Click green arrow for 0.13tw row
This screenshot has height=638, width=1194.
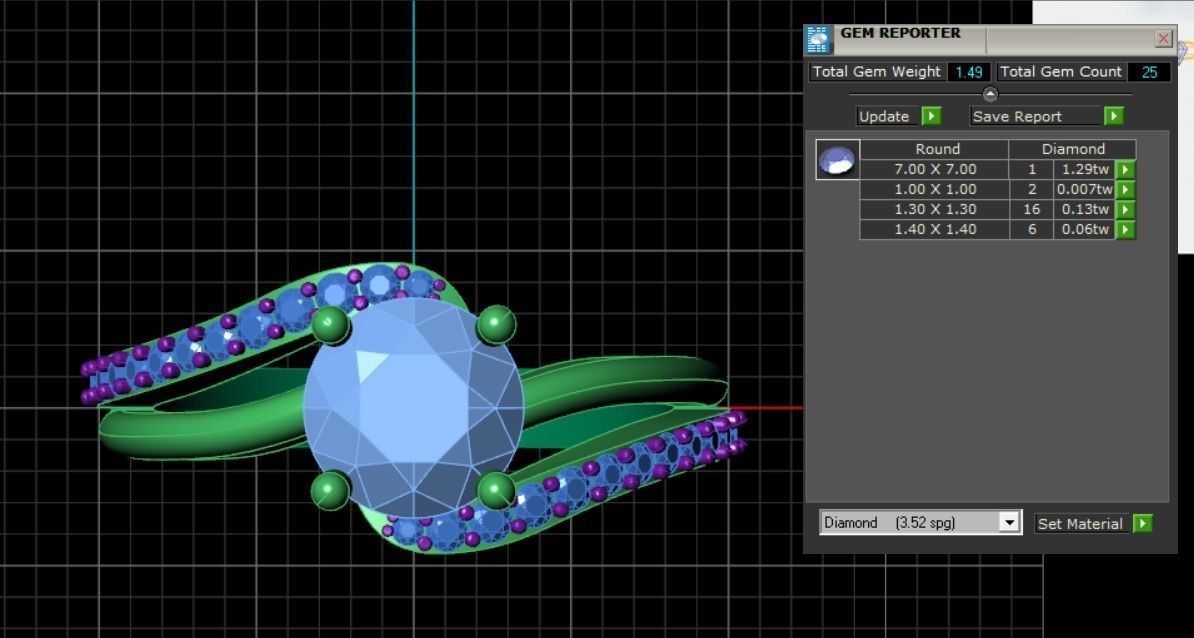(x=1125, y=209)
